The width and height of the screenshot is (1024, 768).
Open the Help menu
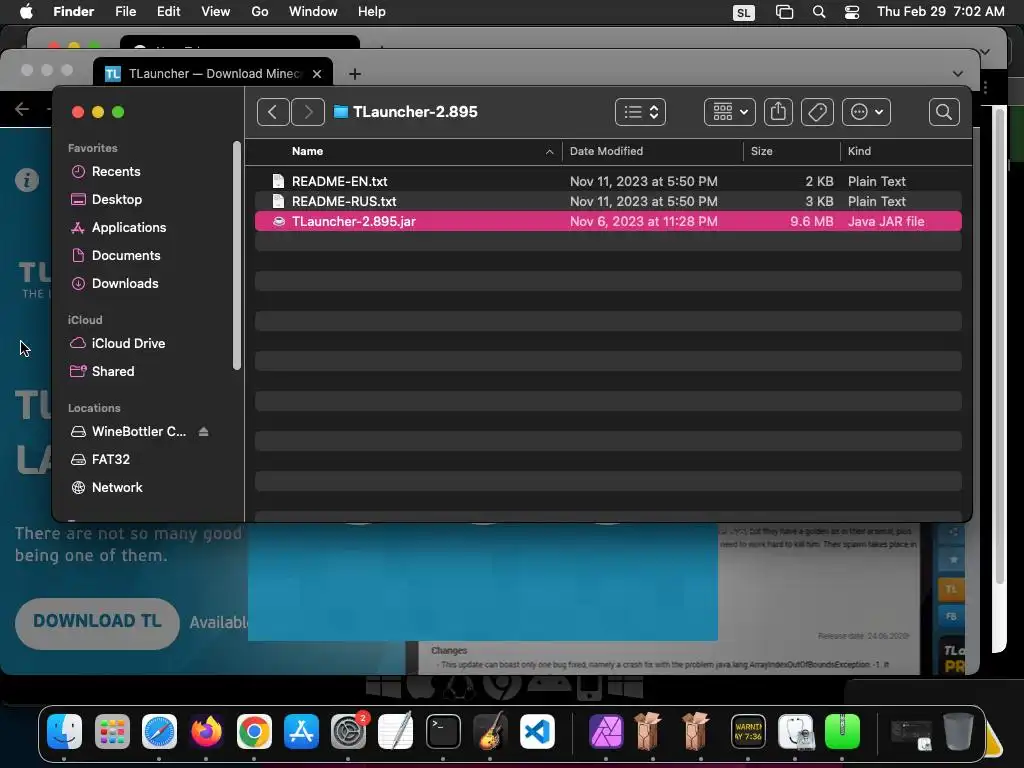pos(372,12)
